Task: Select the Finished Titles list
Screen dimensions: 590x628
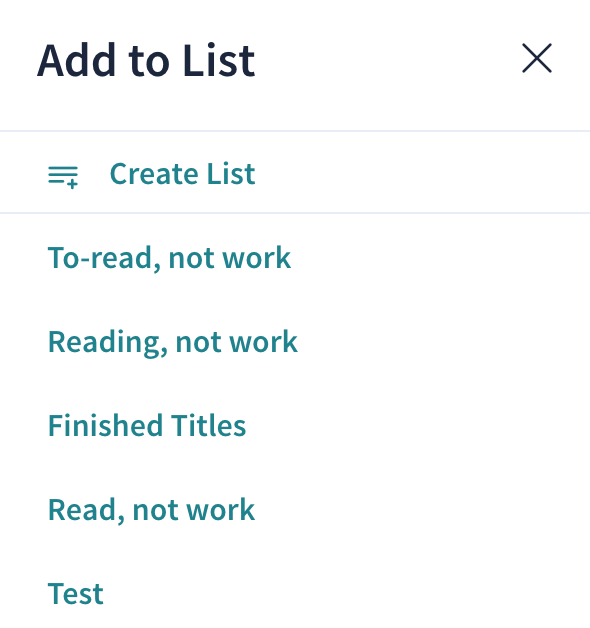Action: 147,425
